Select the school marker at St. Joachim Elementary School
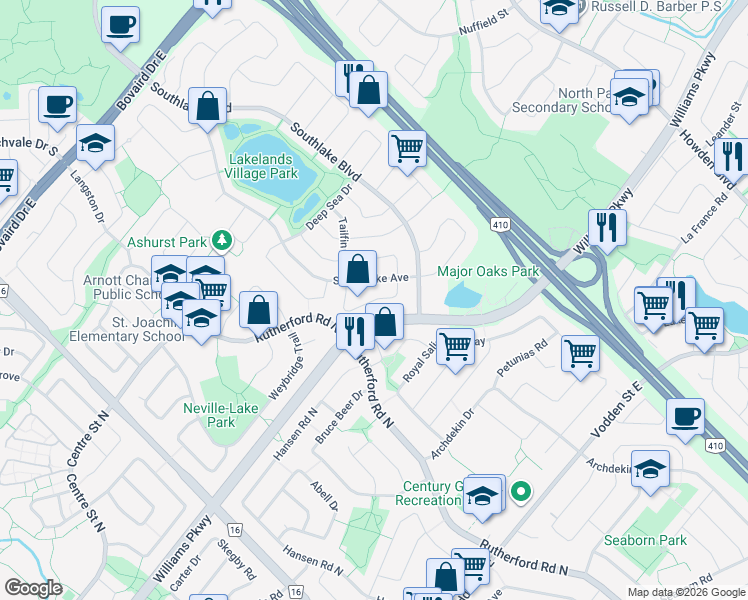 (x=201, y=319)
